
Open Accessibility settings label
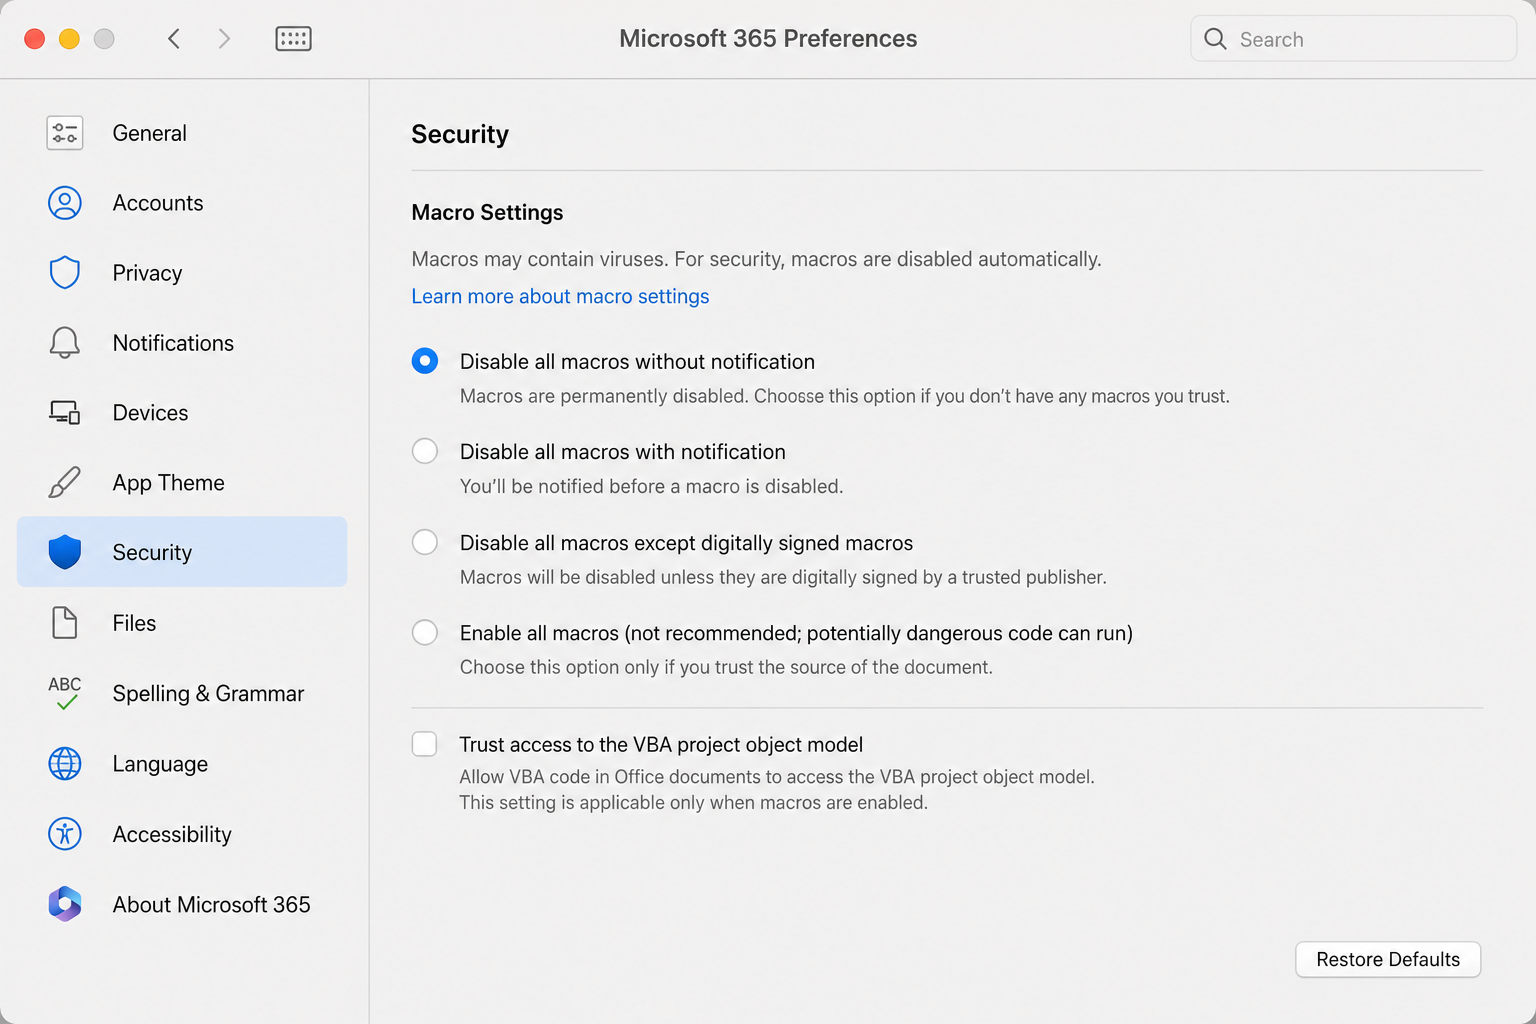172,833
